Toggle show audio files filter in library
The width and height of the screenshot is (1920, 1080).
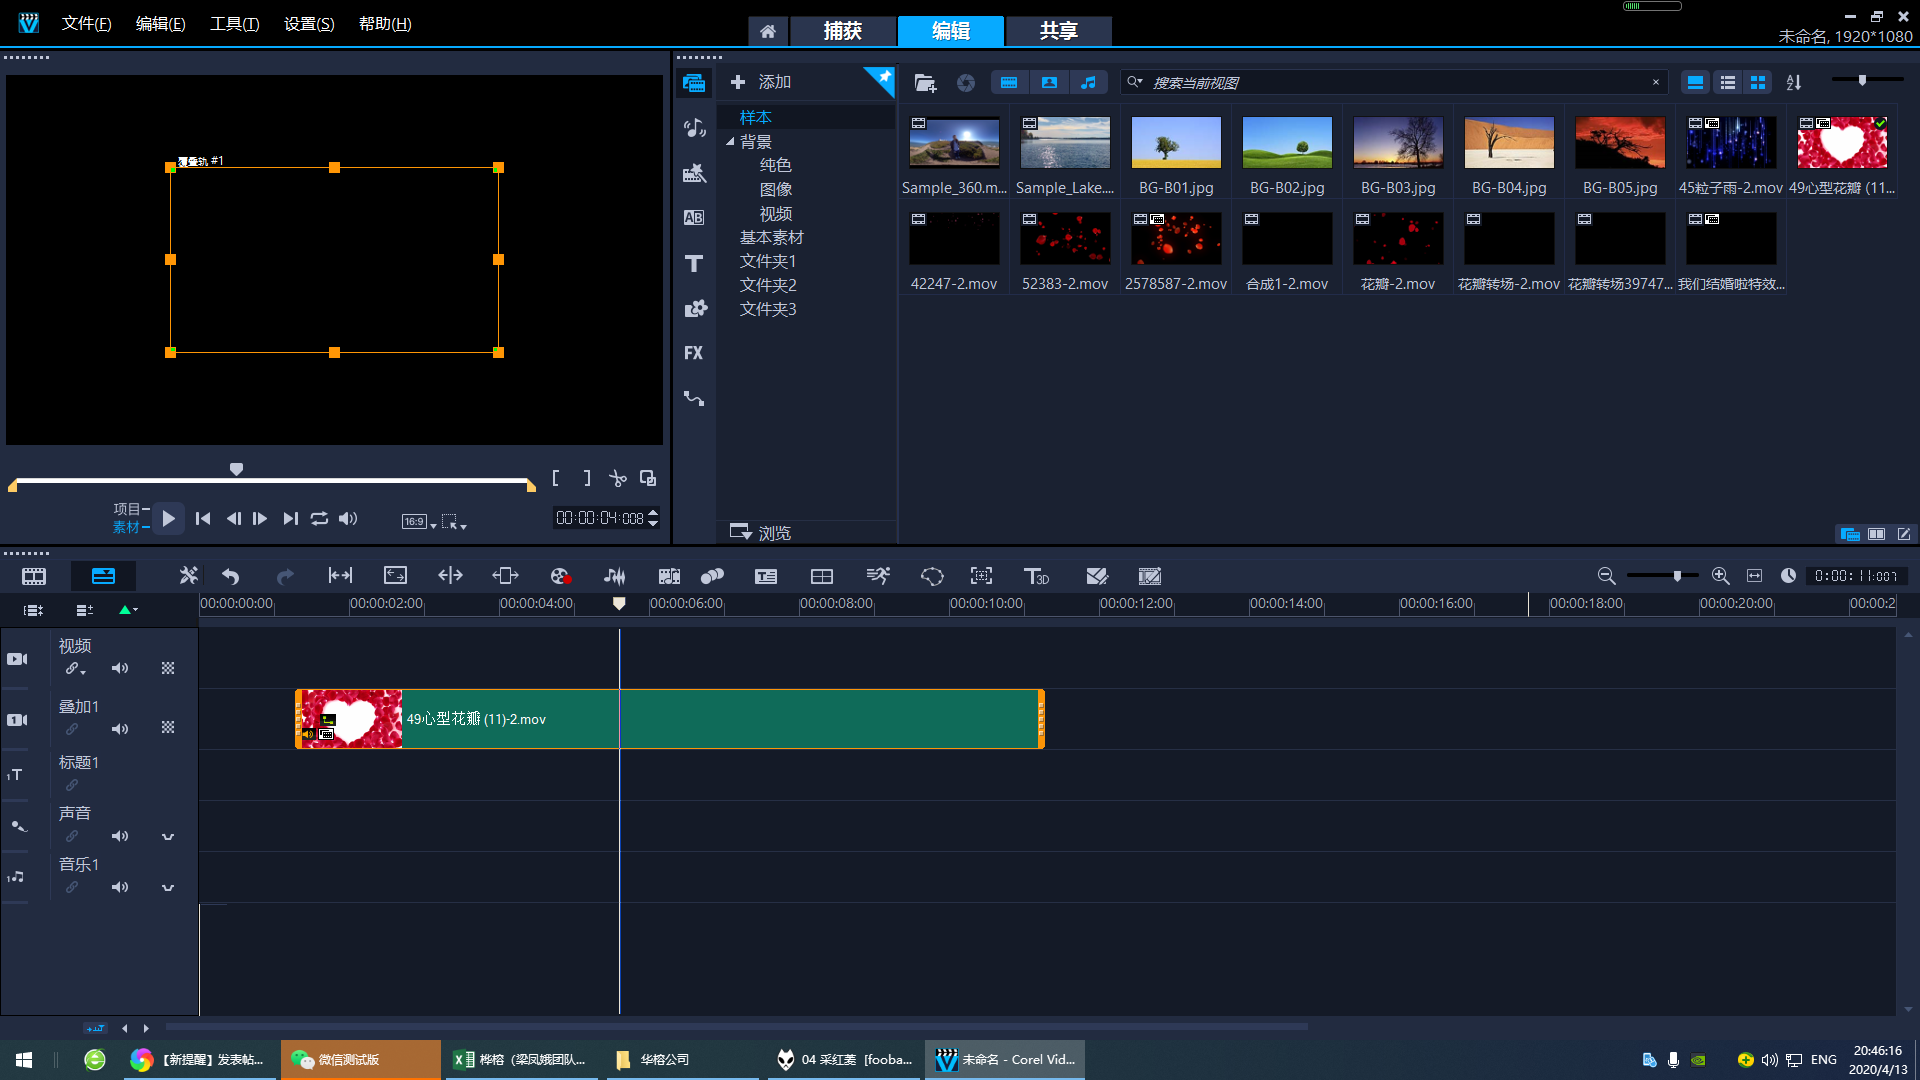click(1089, 83)
